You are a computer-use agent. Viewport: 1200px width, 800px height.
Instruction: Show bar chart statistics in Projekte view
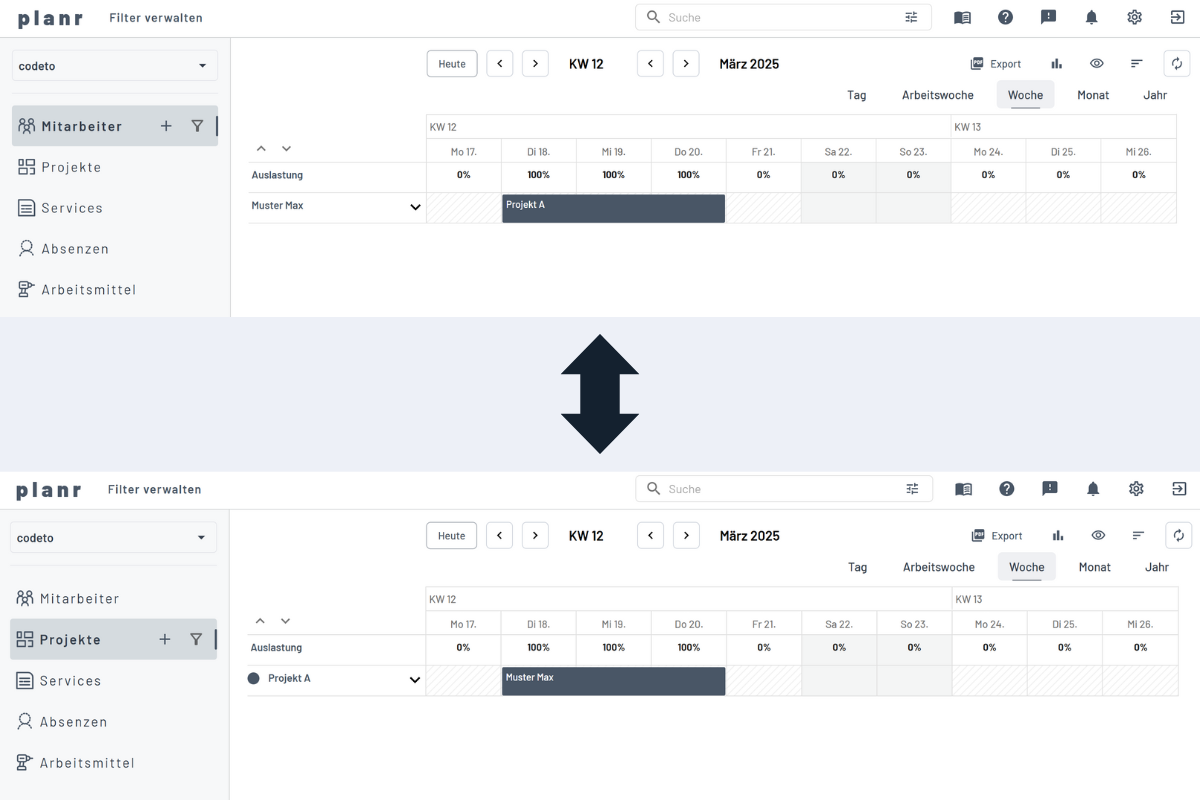click(1058, 536)
